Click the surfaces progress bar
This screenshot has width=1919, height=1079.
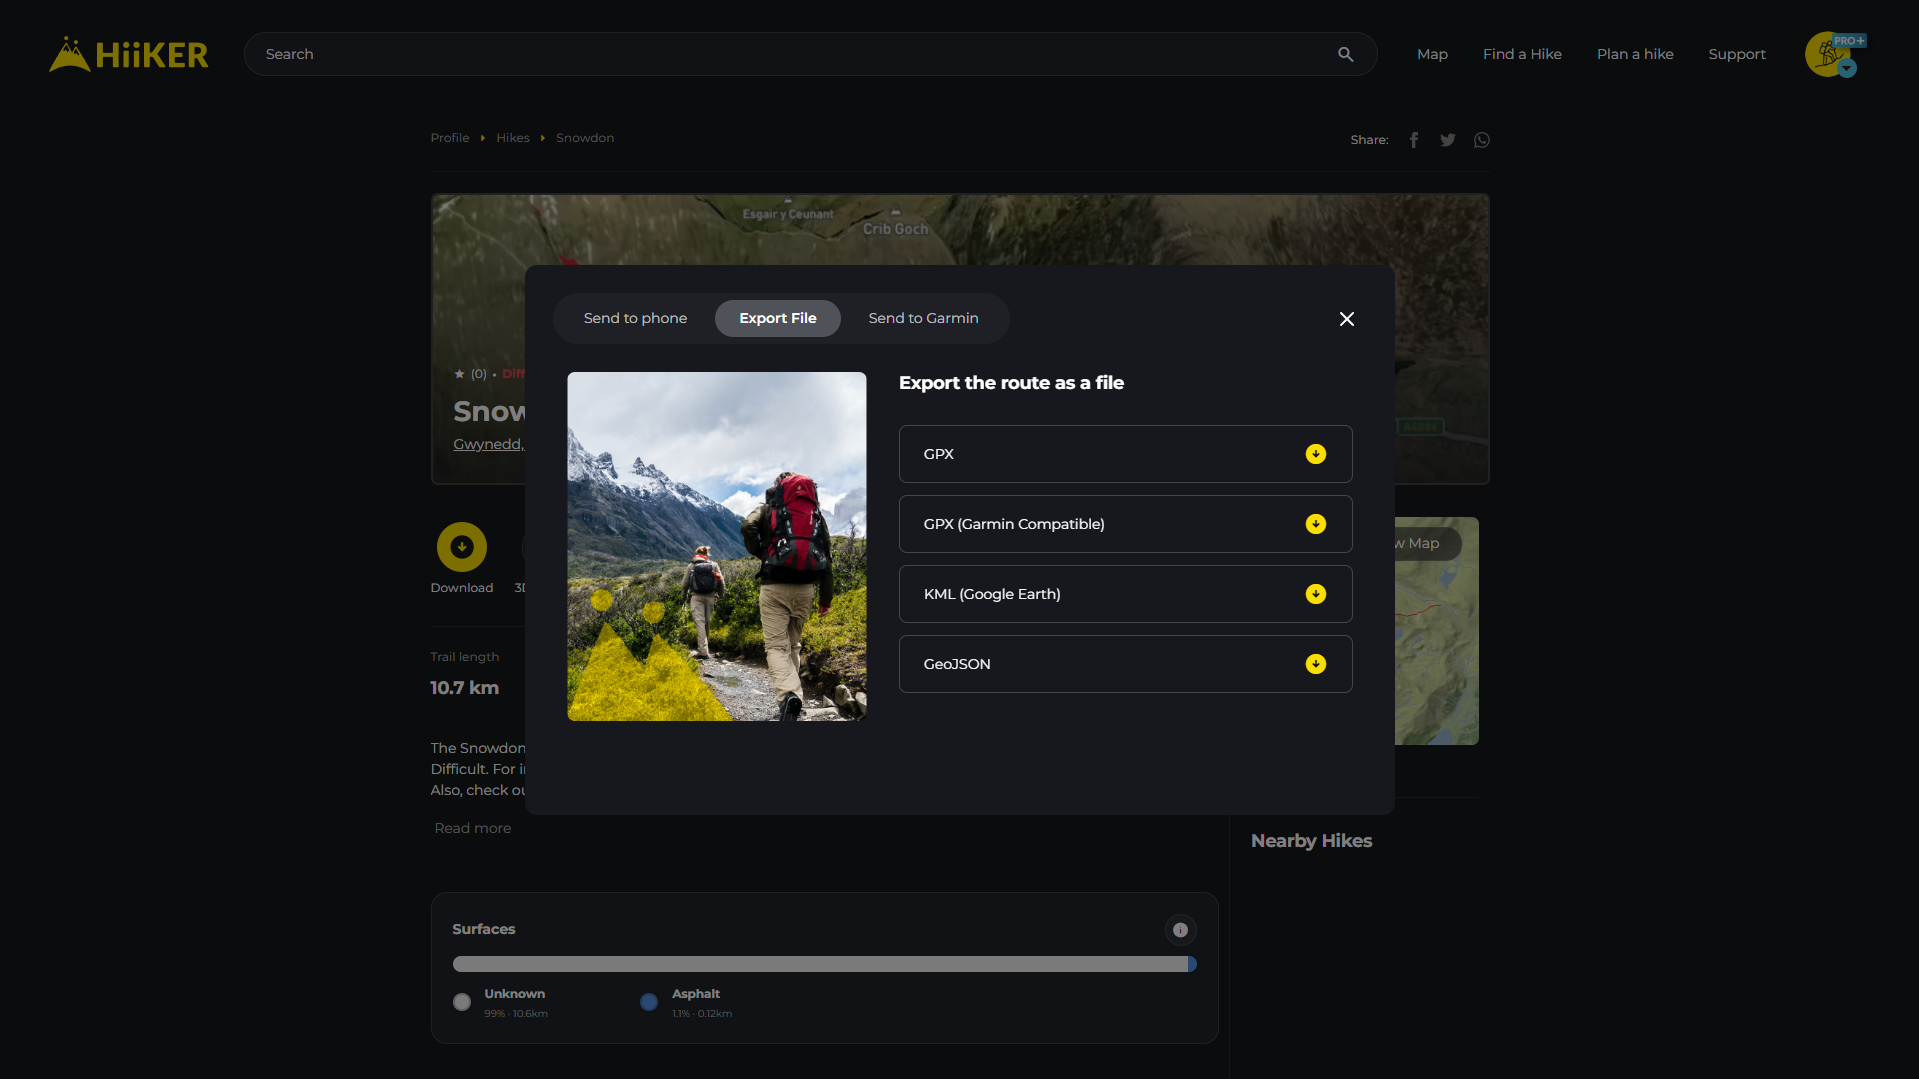pos(824,964)
